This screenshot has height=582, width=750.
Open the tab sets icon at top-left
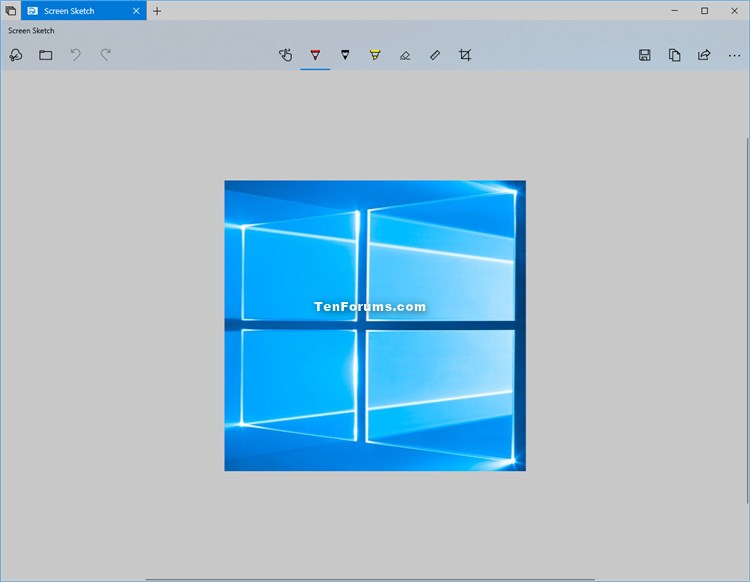11,11
